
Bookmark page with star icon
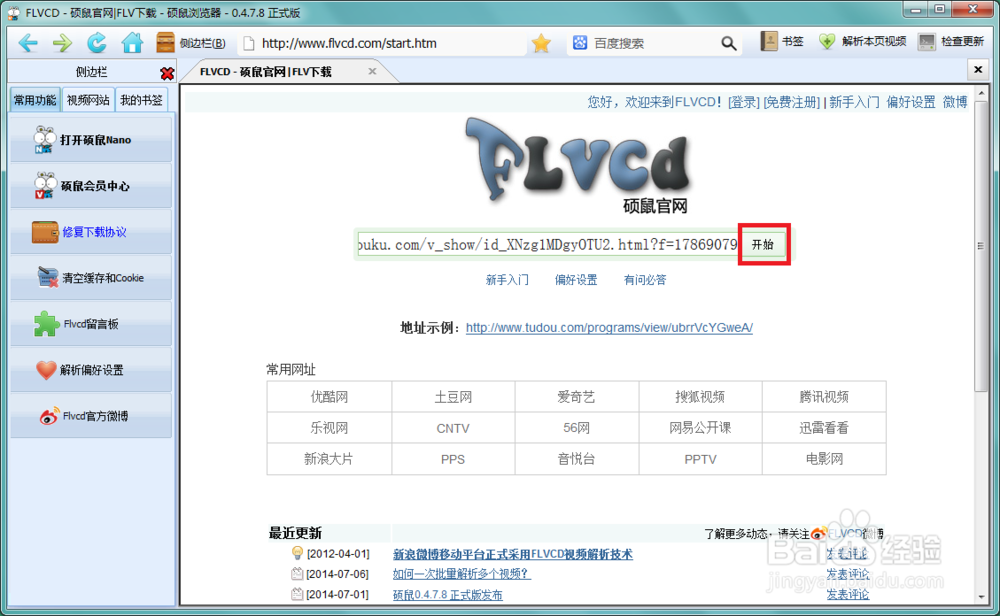click(x=541, y=43)
